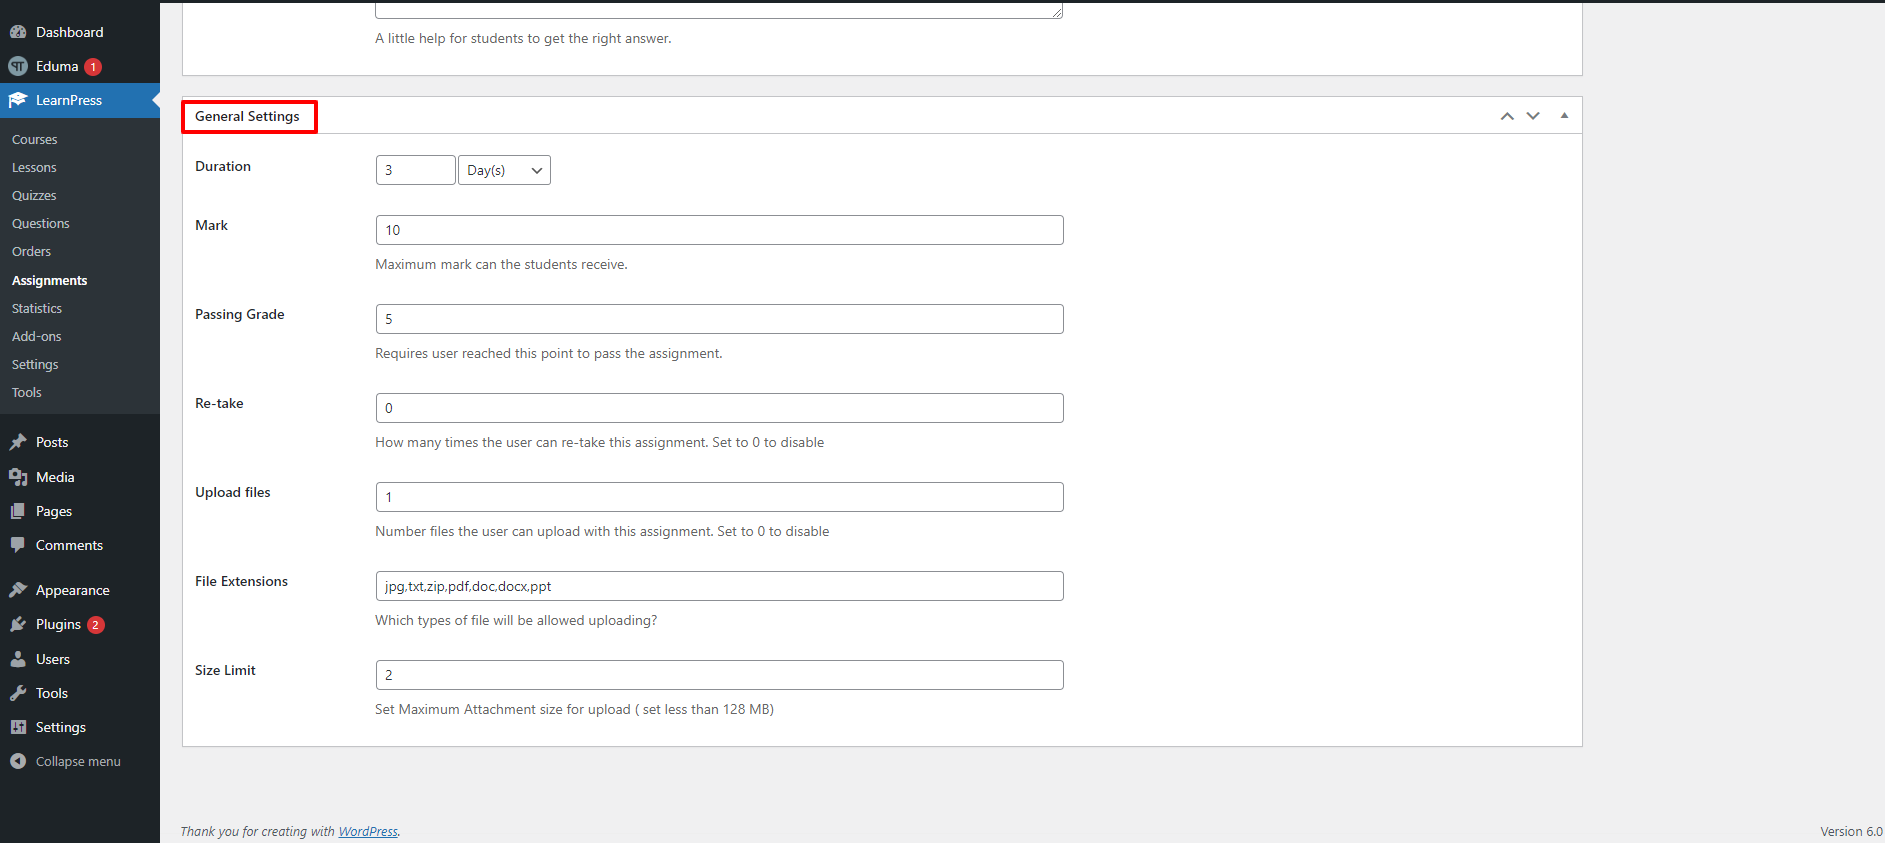This screenshot has width=1885, height=843.
Task: Click the Mark input field
Action: [719, 230]
